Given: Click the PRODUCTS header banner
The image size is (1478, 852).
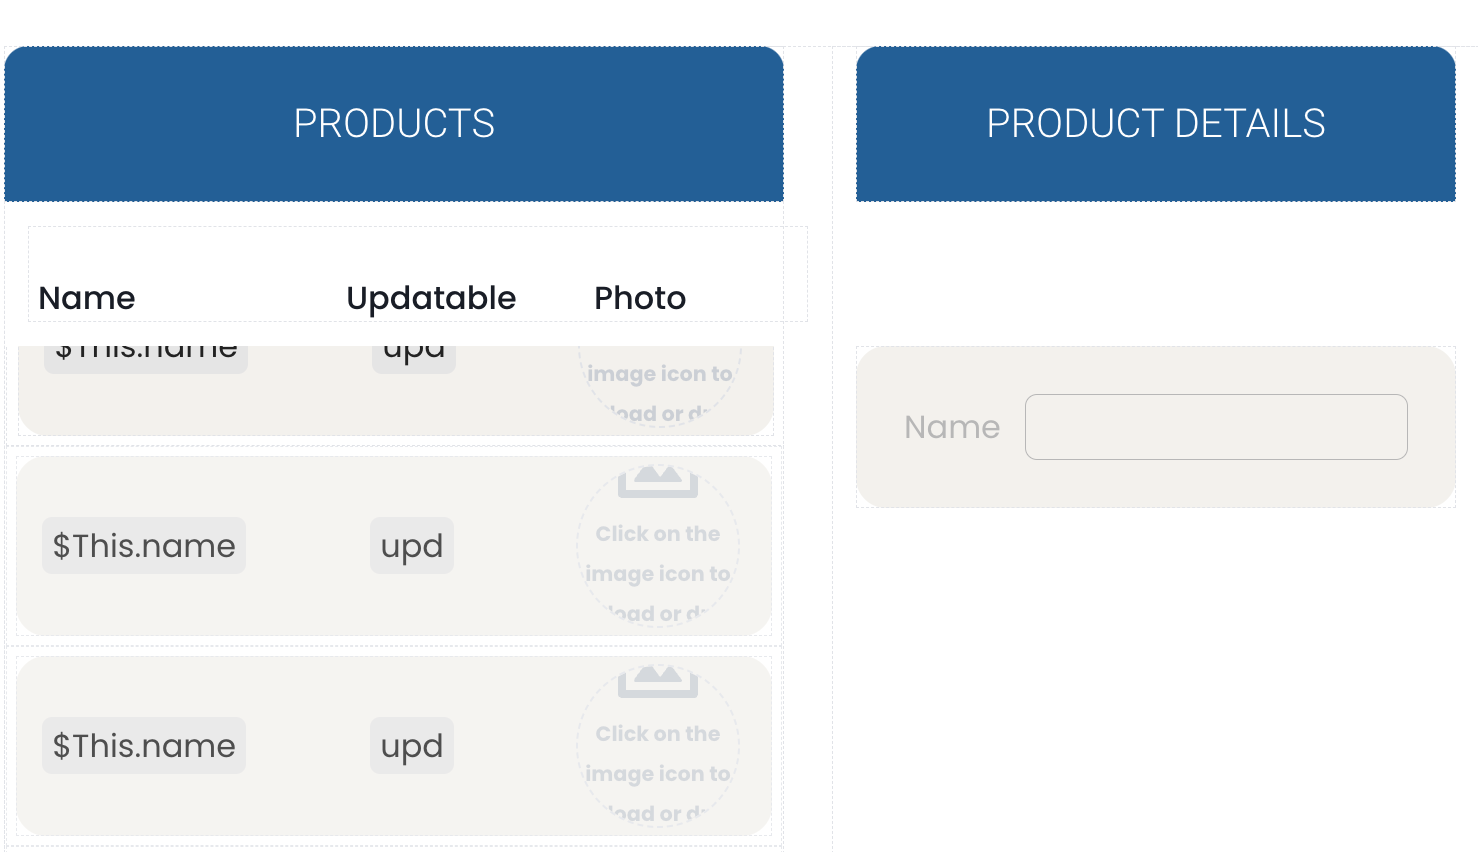Looking at the screenshot, I should pyautogui.click(x=394, y=124).
